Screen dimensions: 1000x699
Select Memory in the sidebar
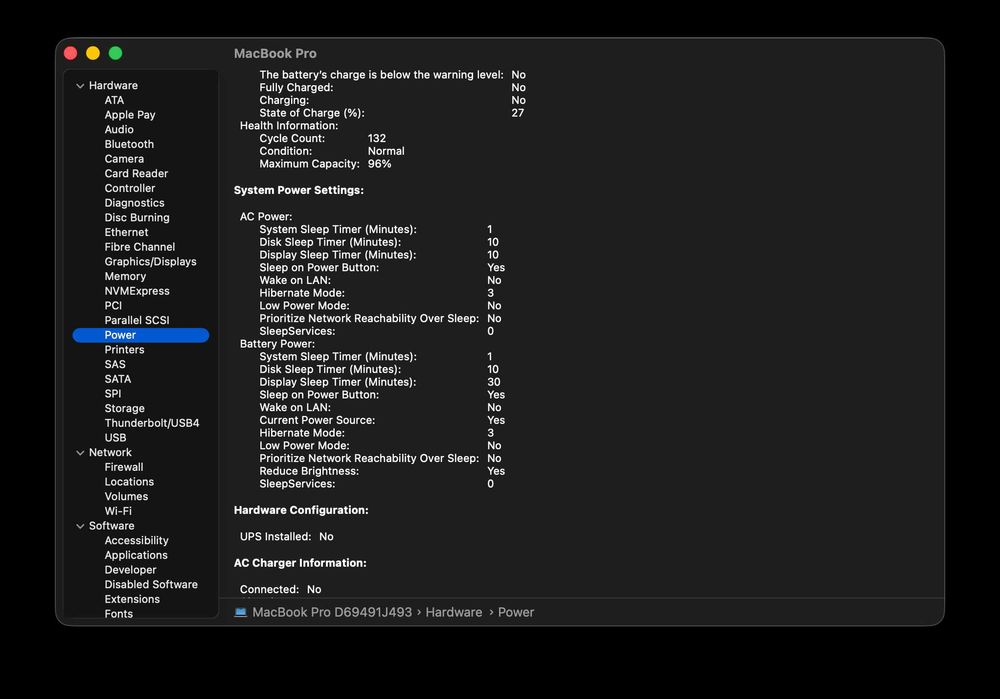click(x=126, y=276)
